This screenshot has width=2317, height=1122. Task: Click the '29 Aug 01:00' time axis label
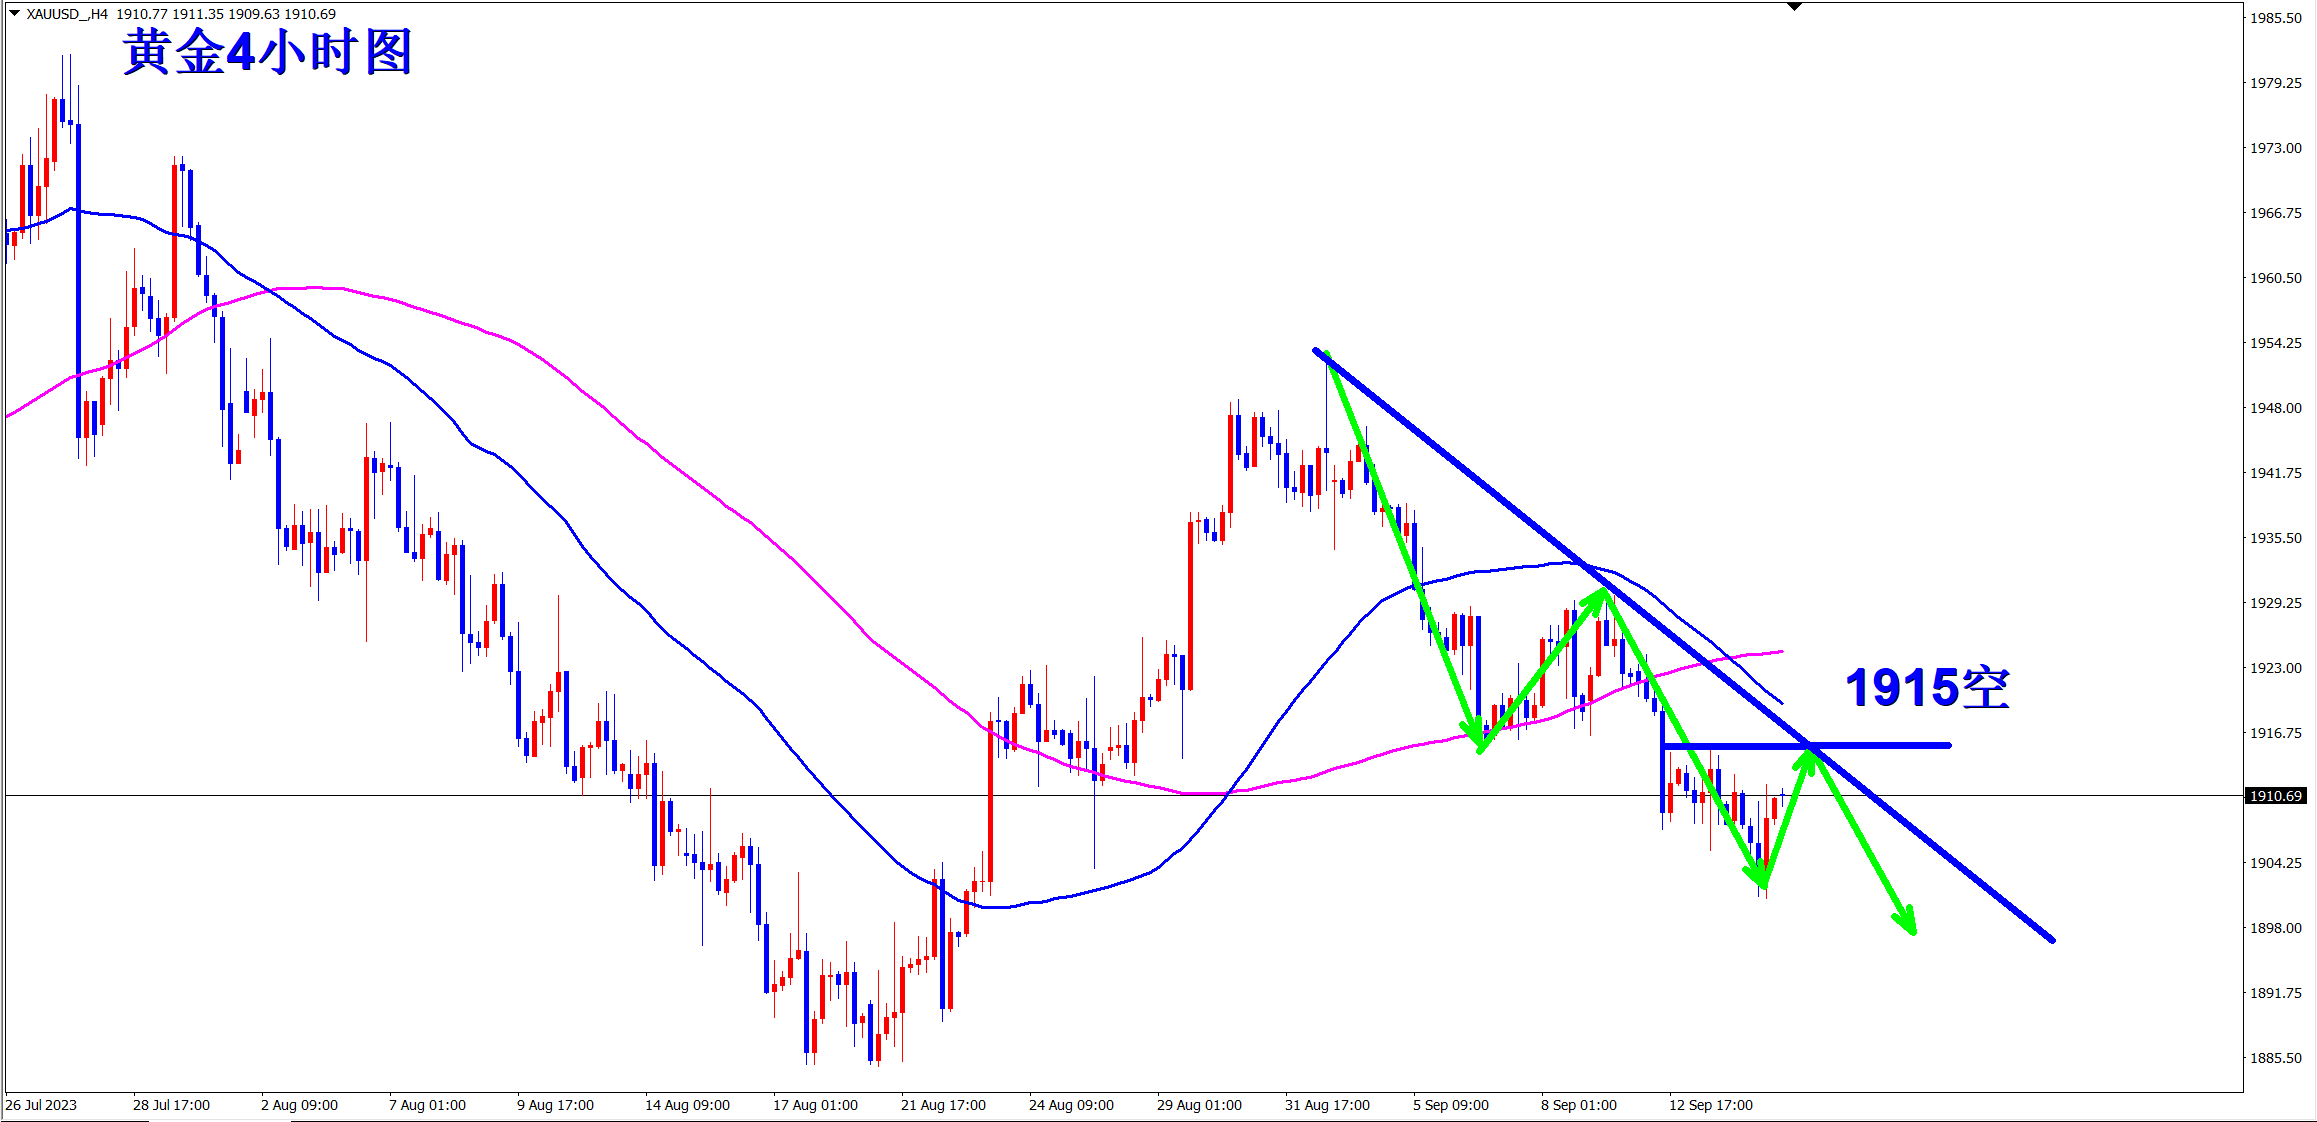(x=1199, y=1105)
